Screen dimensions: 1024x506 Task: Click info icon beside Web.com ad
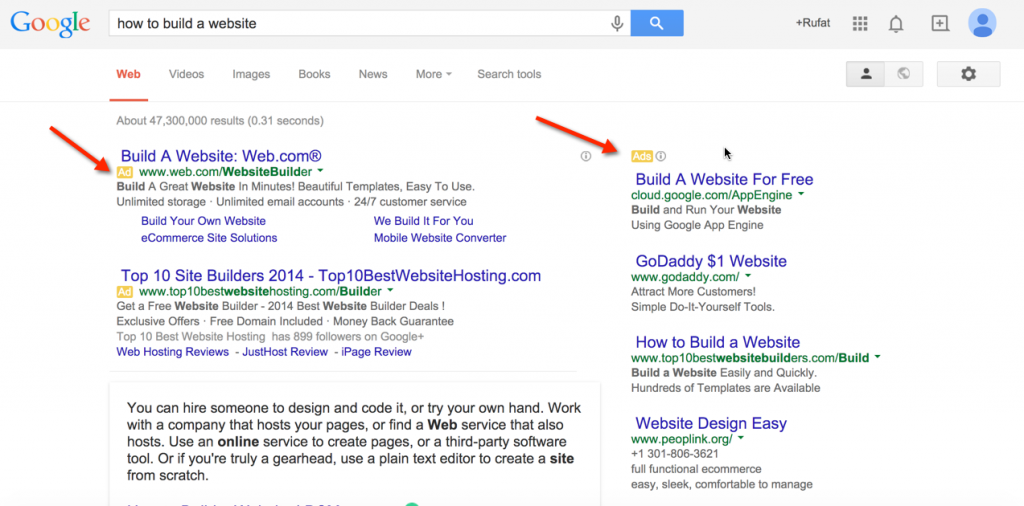(586, 156)
